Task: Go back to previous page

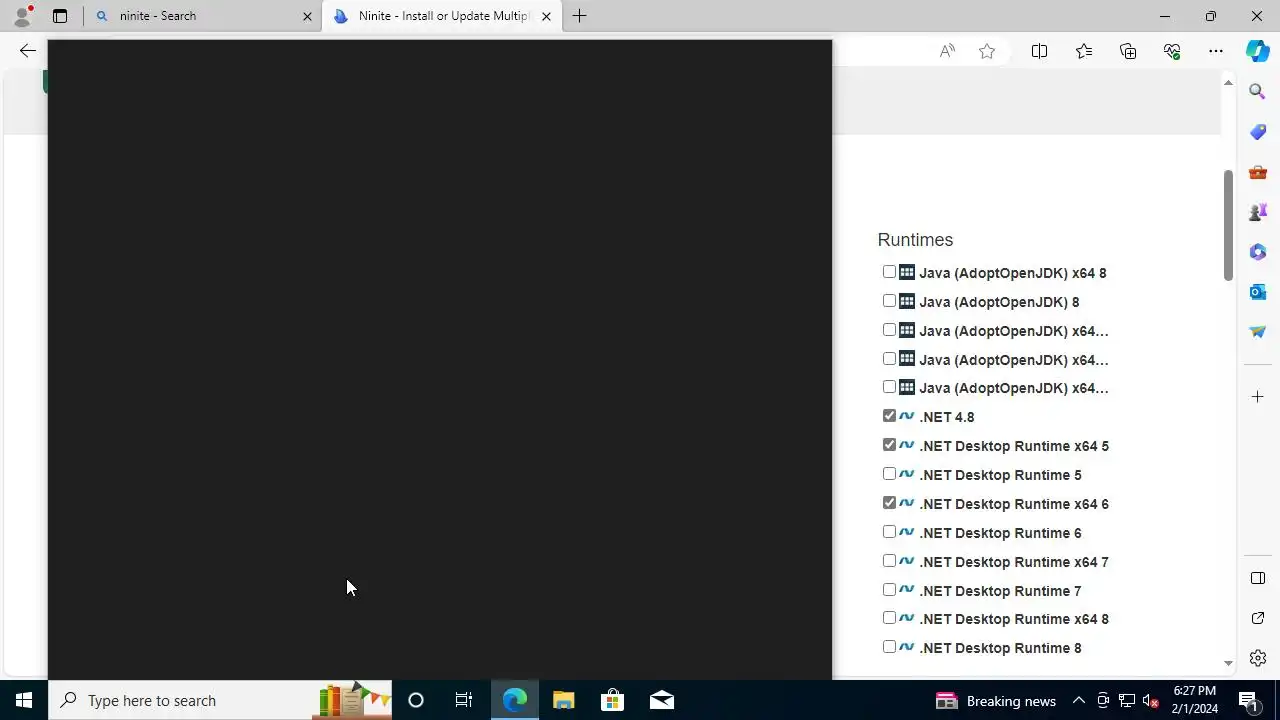Action: pos(28,51)
